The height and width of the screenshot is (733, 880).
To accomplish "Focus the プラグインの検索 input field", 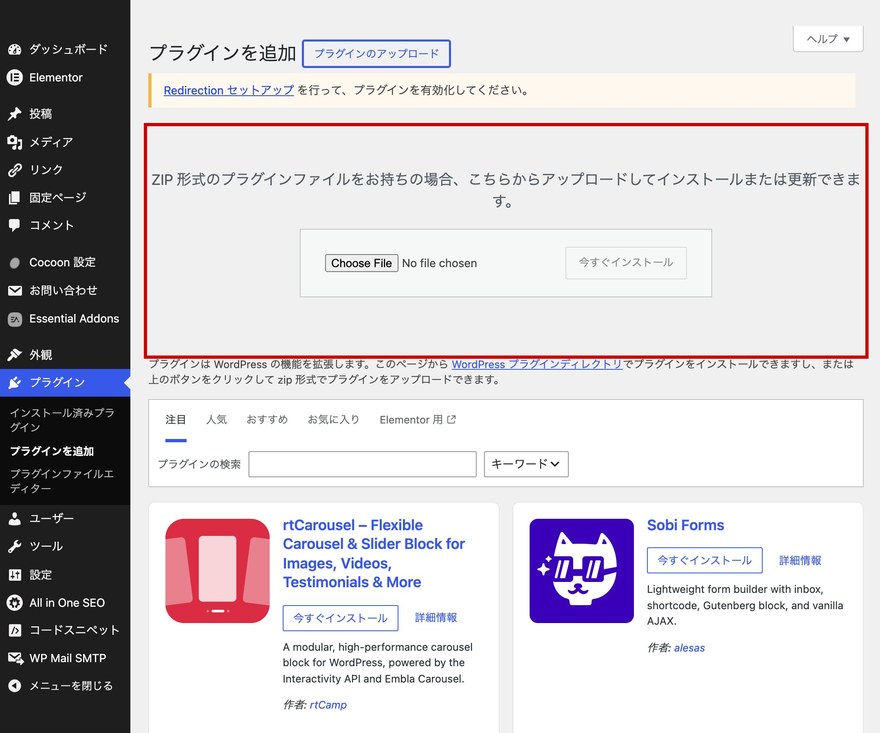I will 363,464.
